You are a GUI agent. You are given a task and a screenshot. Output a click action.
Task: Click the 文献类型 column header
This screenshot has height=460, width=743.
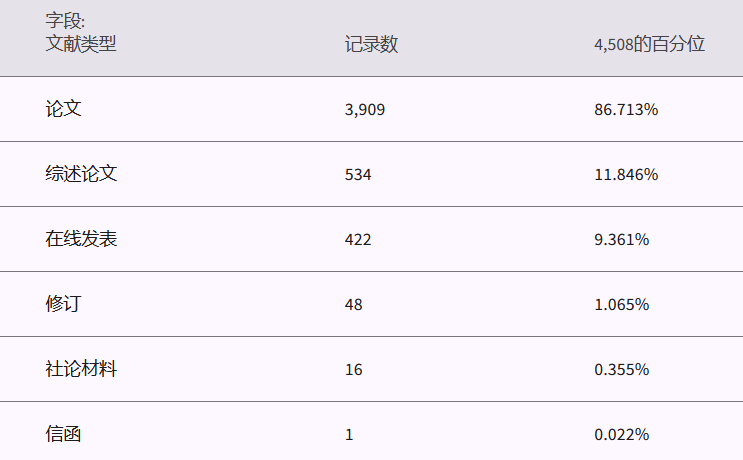click(x=81, y=44)
